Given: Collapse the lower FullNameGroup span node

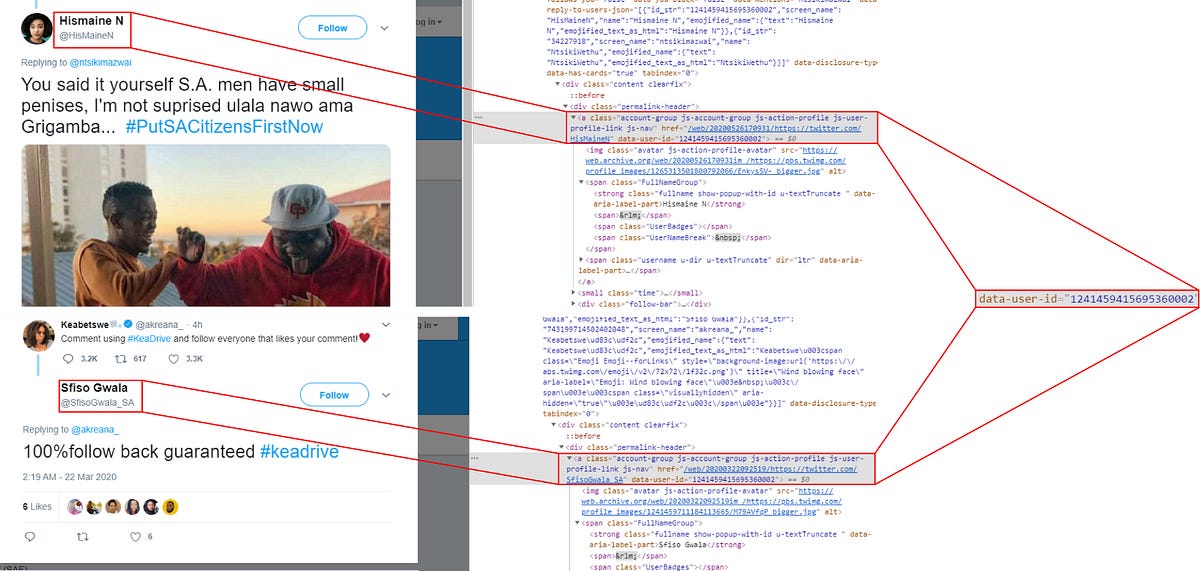Looking at the screenshot, I should 577,522.
